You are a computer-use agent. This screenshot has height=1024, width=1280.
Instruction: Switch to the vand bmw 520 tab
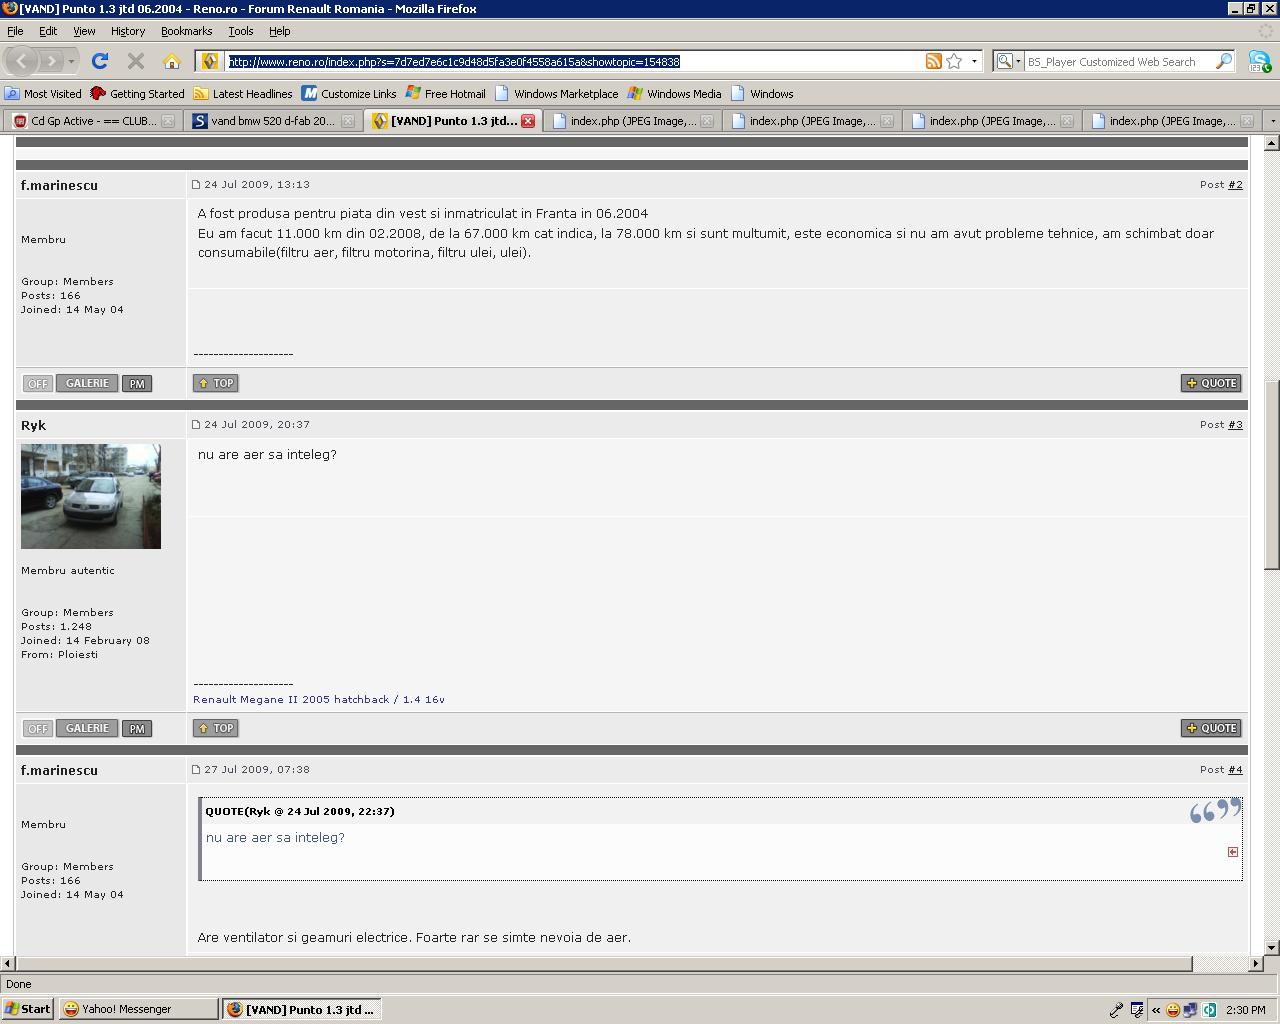point(272,121)
